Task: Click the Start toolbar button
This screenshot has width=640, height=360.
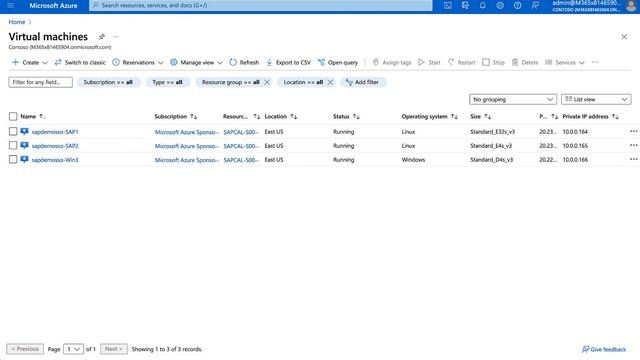Action: (429, 62)
